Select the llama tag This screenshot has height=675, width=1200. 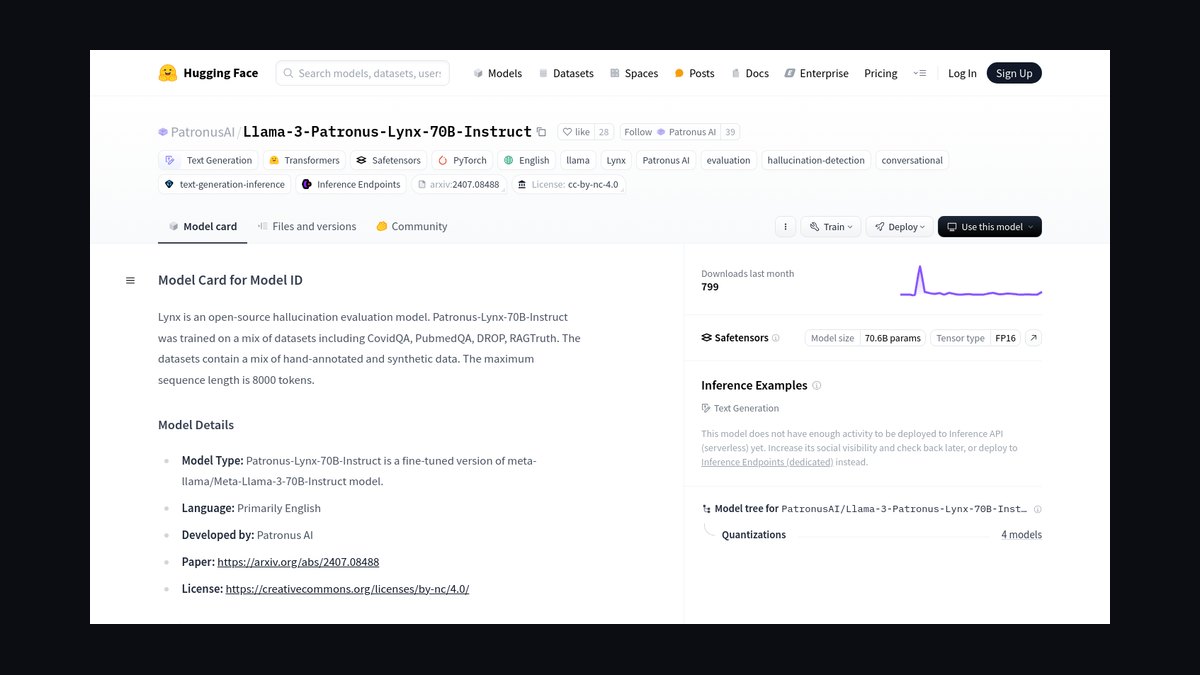578,160
